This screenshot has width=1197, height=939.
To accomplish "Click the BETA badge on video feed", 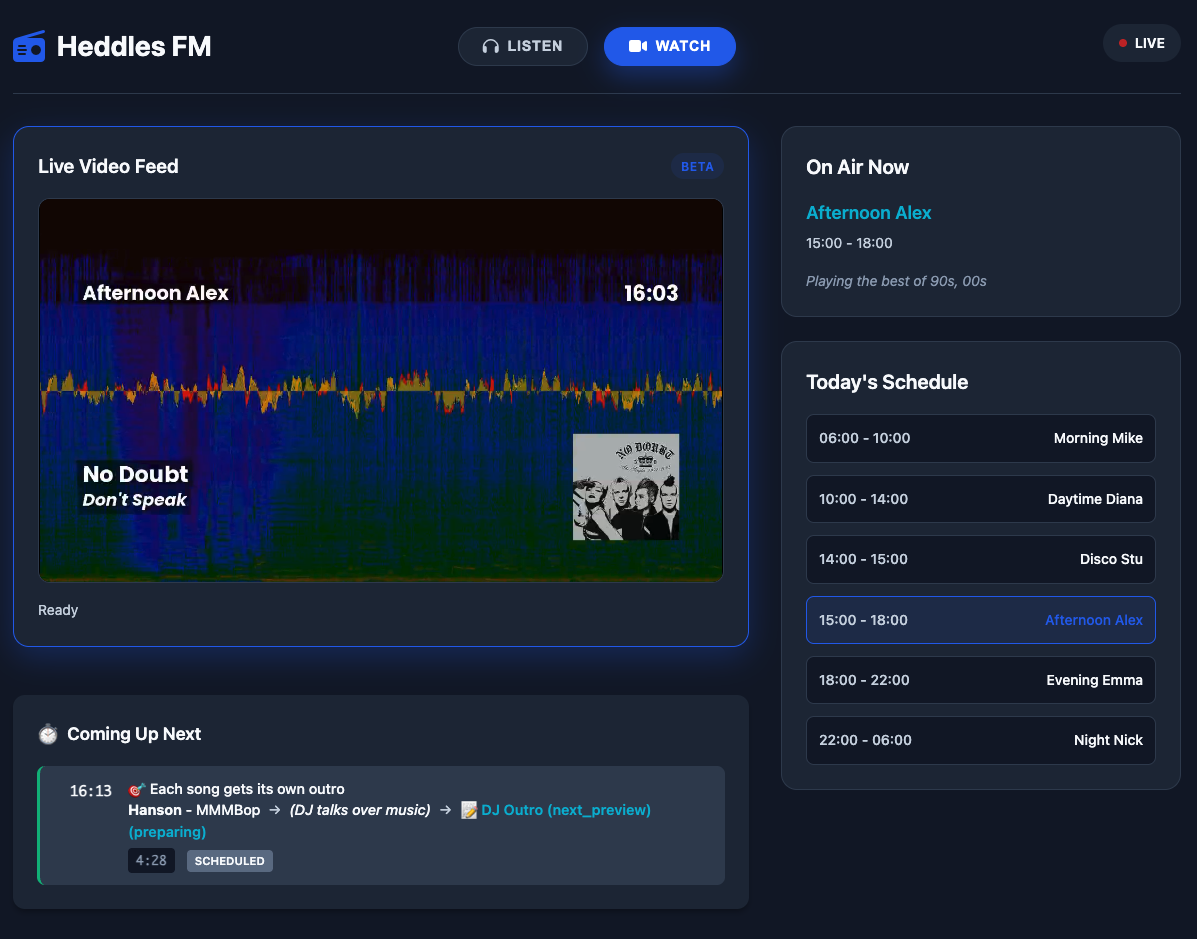I will pos(697,167).
